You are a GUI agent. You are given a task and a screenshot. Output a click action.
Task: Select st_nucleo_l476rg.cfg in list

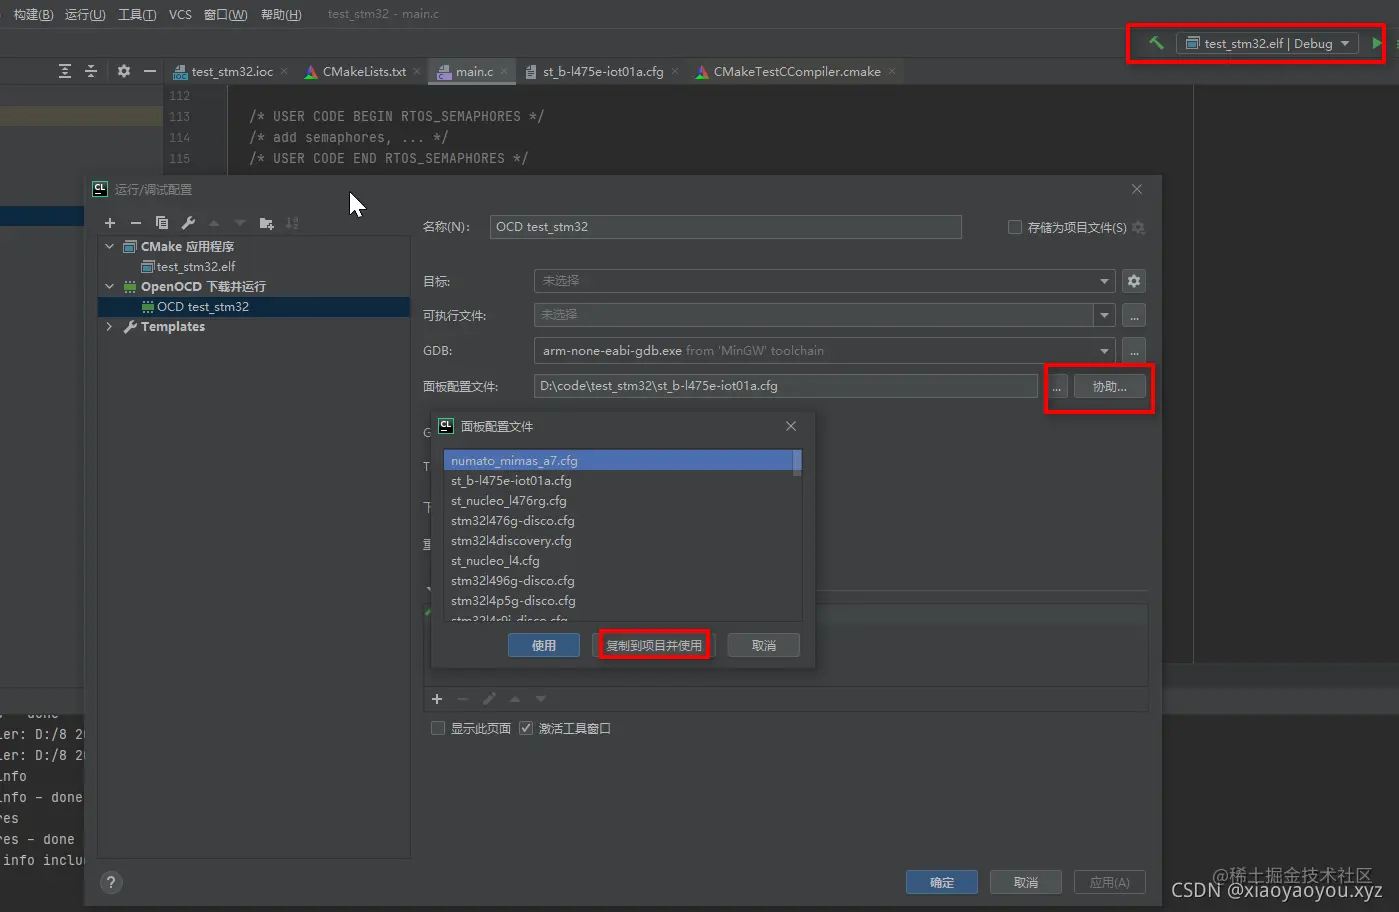(x=618, y=501)
